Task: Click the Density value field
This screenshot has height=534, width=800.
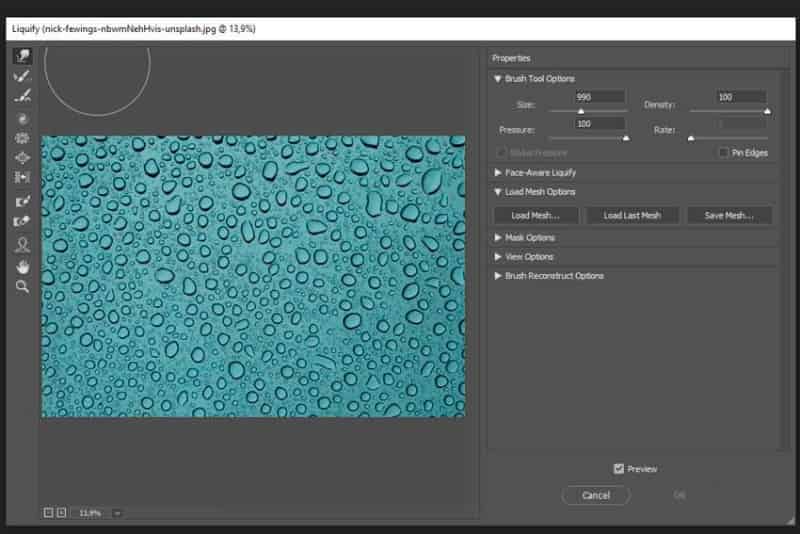Action: (x=741, y=97)
